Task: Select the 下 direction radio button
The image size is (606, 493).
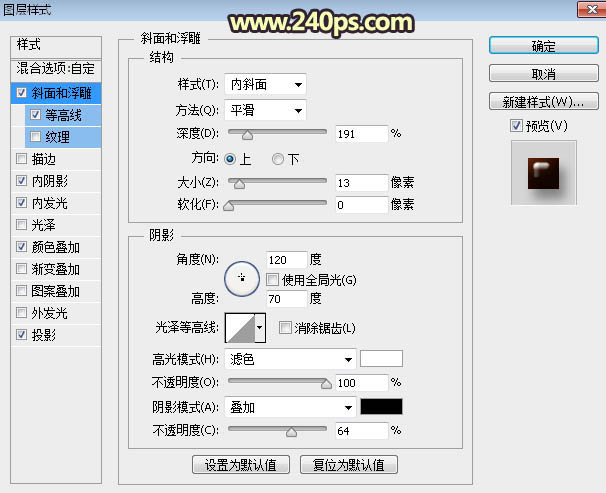Action: point(277,159)
